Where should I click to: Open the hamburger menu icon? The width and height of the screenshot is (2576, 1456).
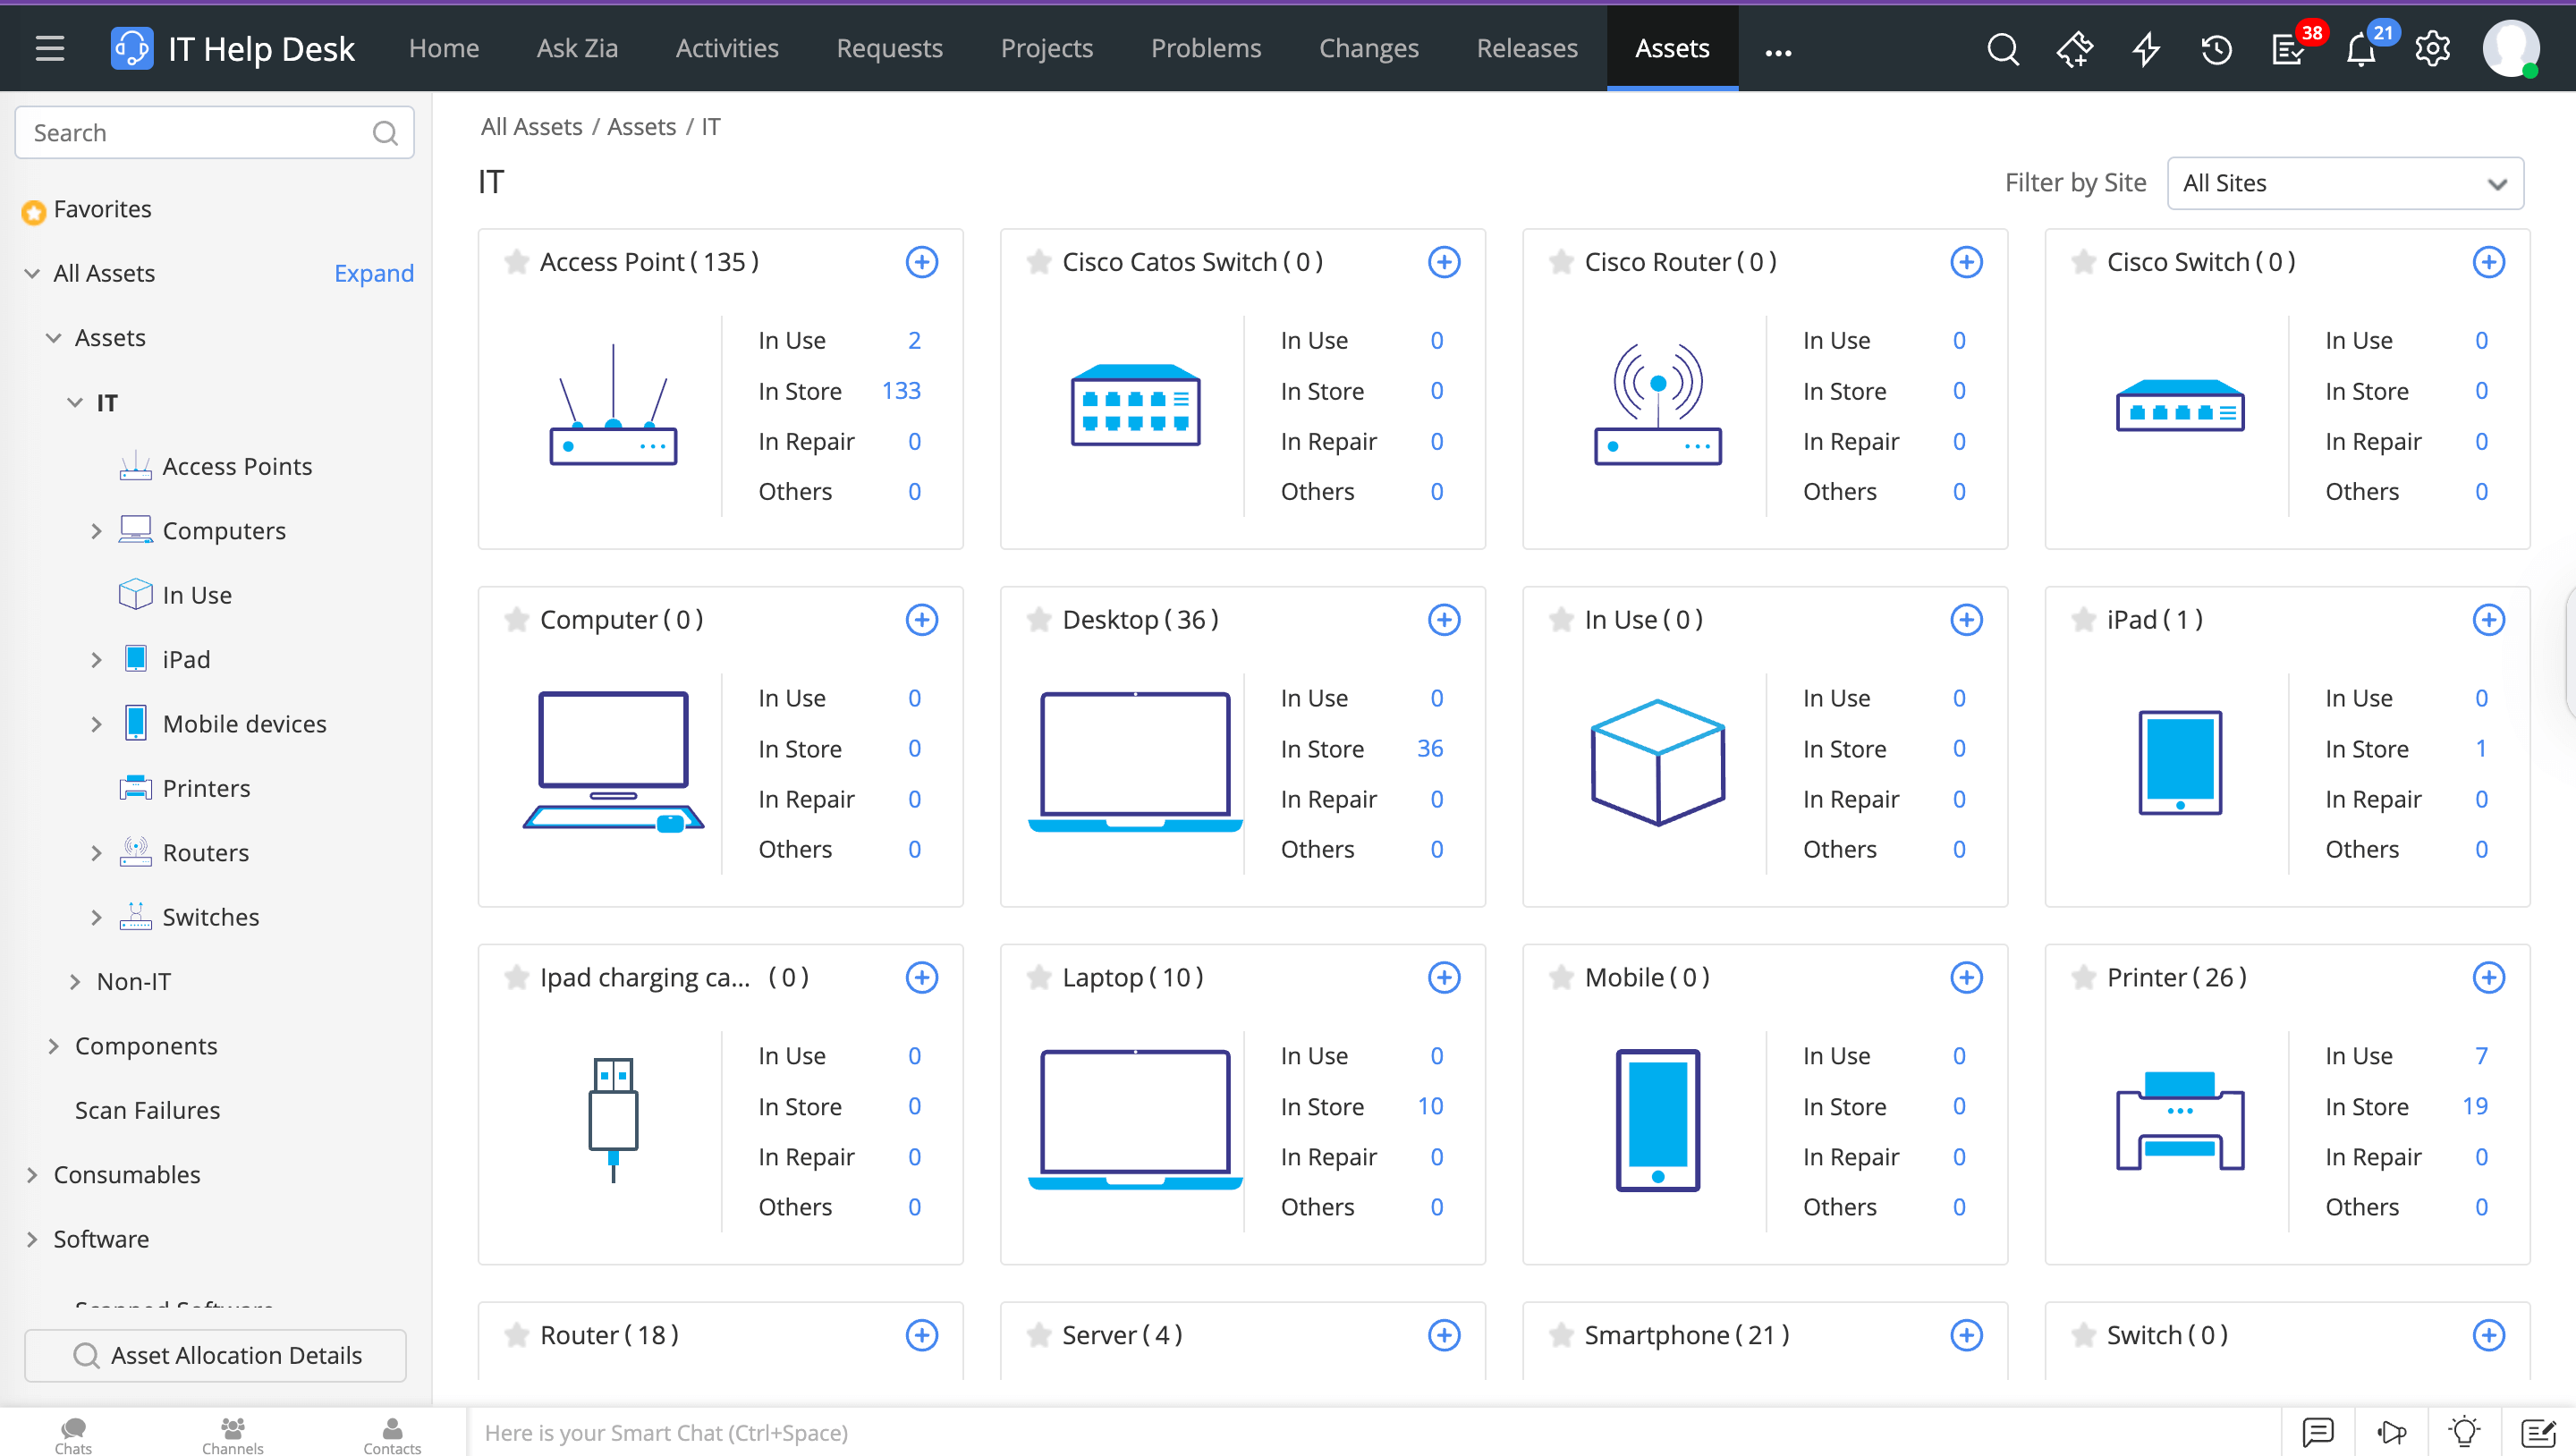(50, 48)
